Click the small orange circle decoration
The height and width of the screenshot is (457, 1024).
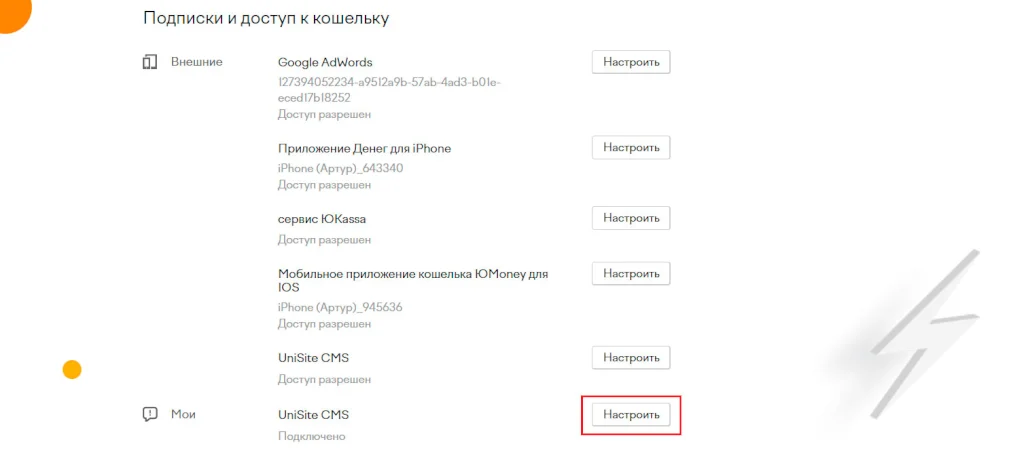click(x=72, y=370)
